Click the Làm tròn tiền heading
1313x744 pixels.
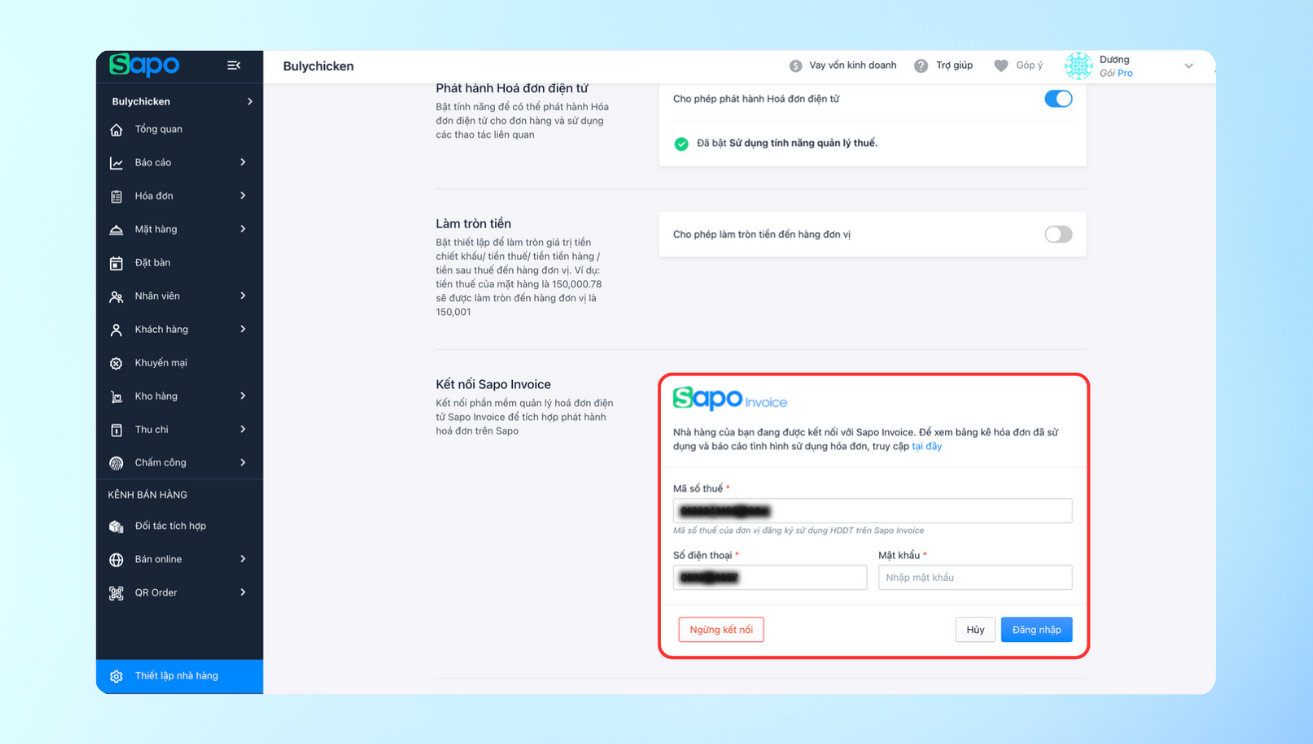pos(473,223)
